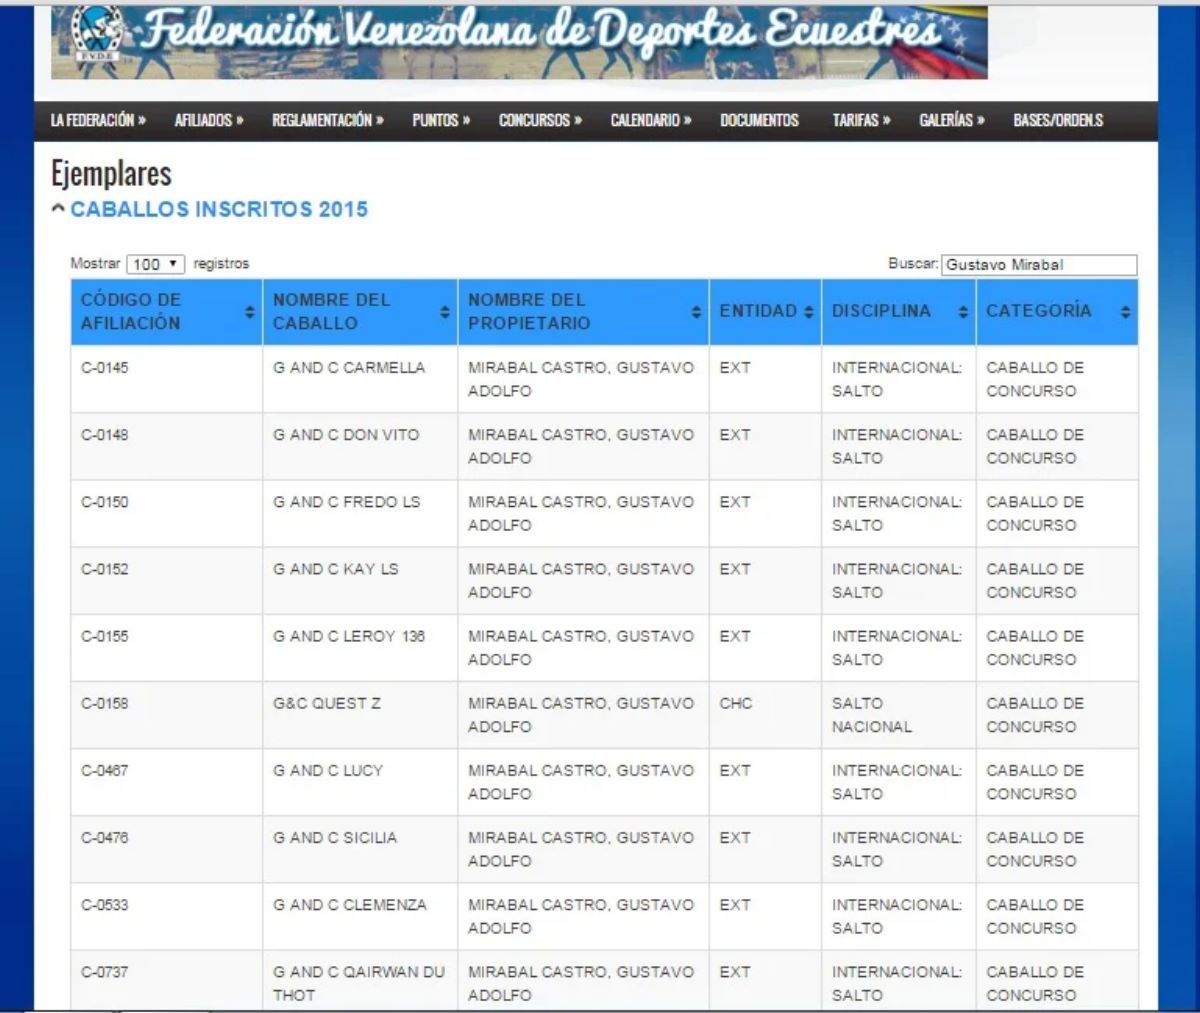
Task: Open LA FEDERACIÓN menu
Action: point(98,120)
